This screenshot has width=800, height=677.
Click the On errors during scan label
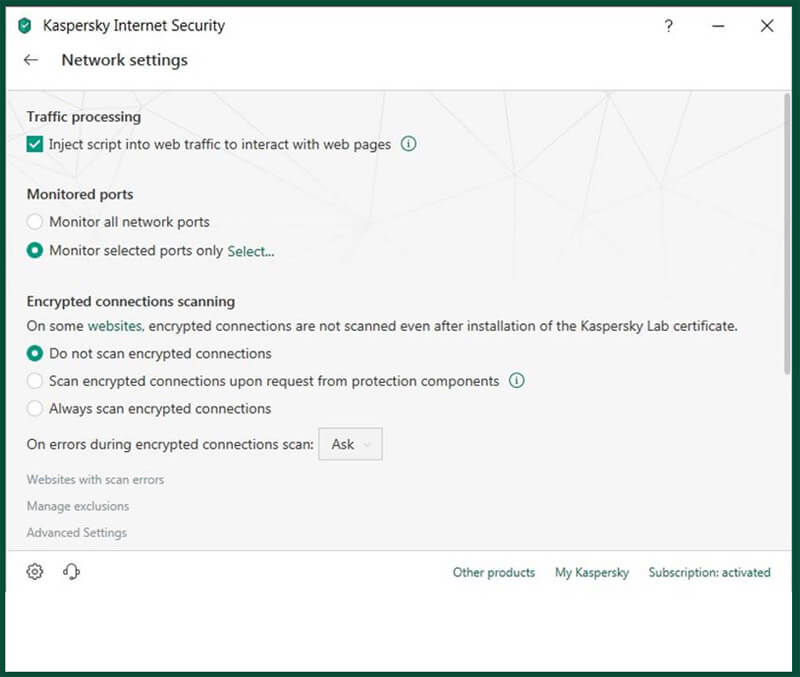pos(170,444)
